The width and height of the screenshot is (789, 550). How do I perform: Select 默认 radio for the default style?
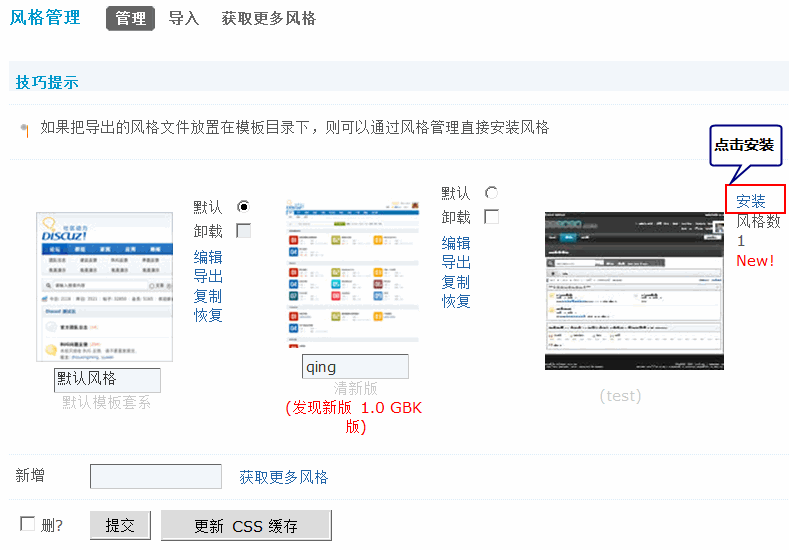[243, 207]
